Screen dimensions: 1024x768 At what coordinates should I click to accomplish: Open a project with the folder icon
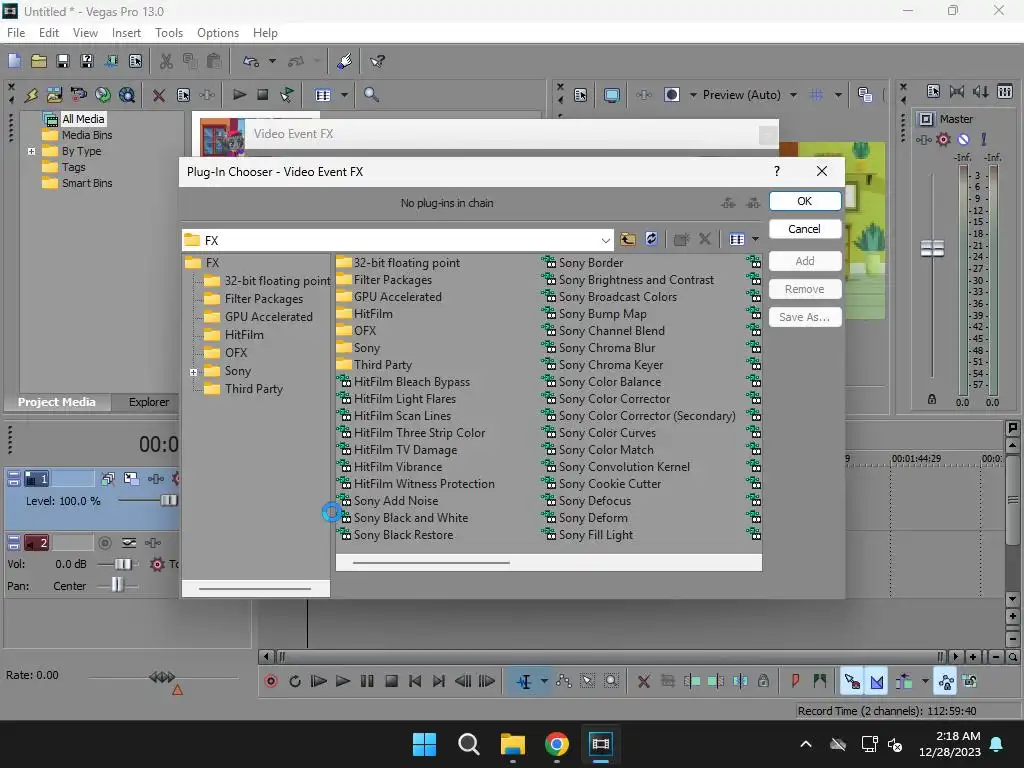point(39,61)
